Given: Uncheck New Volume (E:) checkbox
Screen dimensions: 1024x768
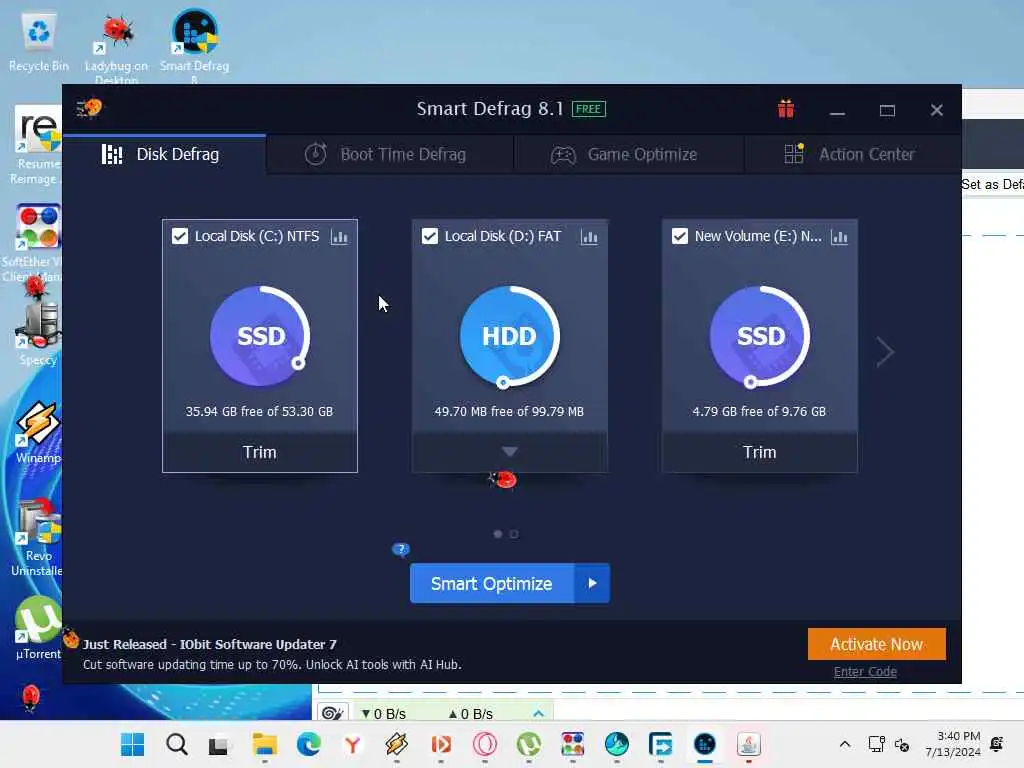Looking at the screenshot, I should pos(680,236).
